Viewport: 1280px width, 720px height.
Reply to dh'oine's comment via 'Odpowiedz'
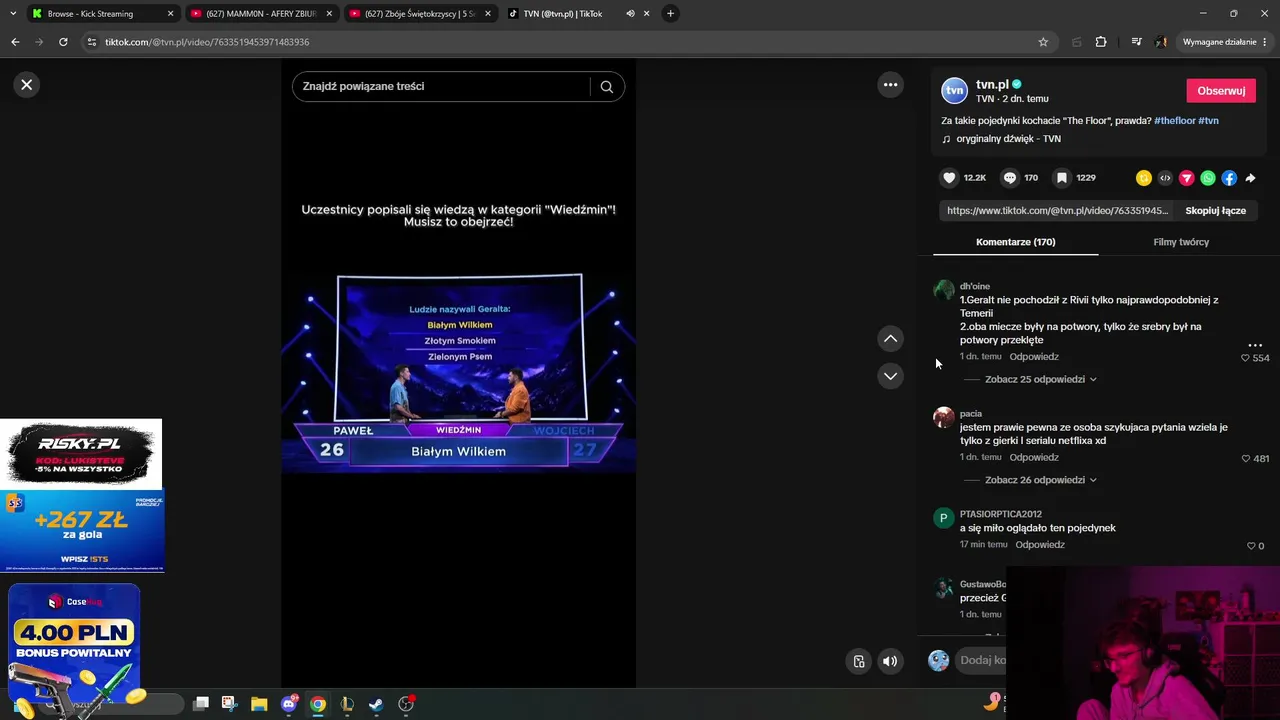(1034, 357)
